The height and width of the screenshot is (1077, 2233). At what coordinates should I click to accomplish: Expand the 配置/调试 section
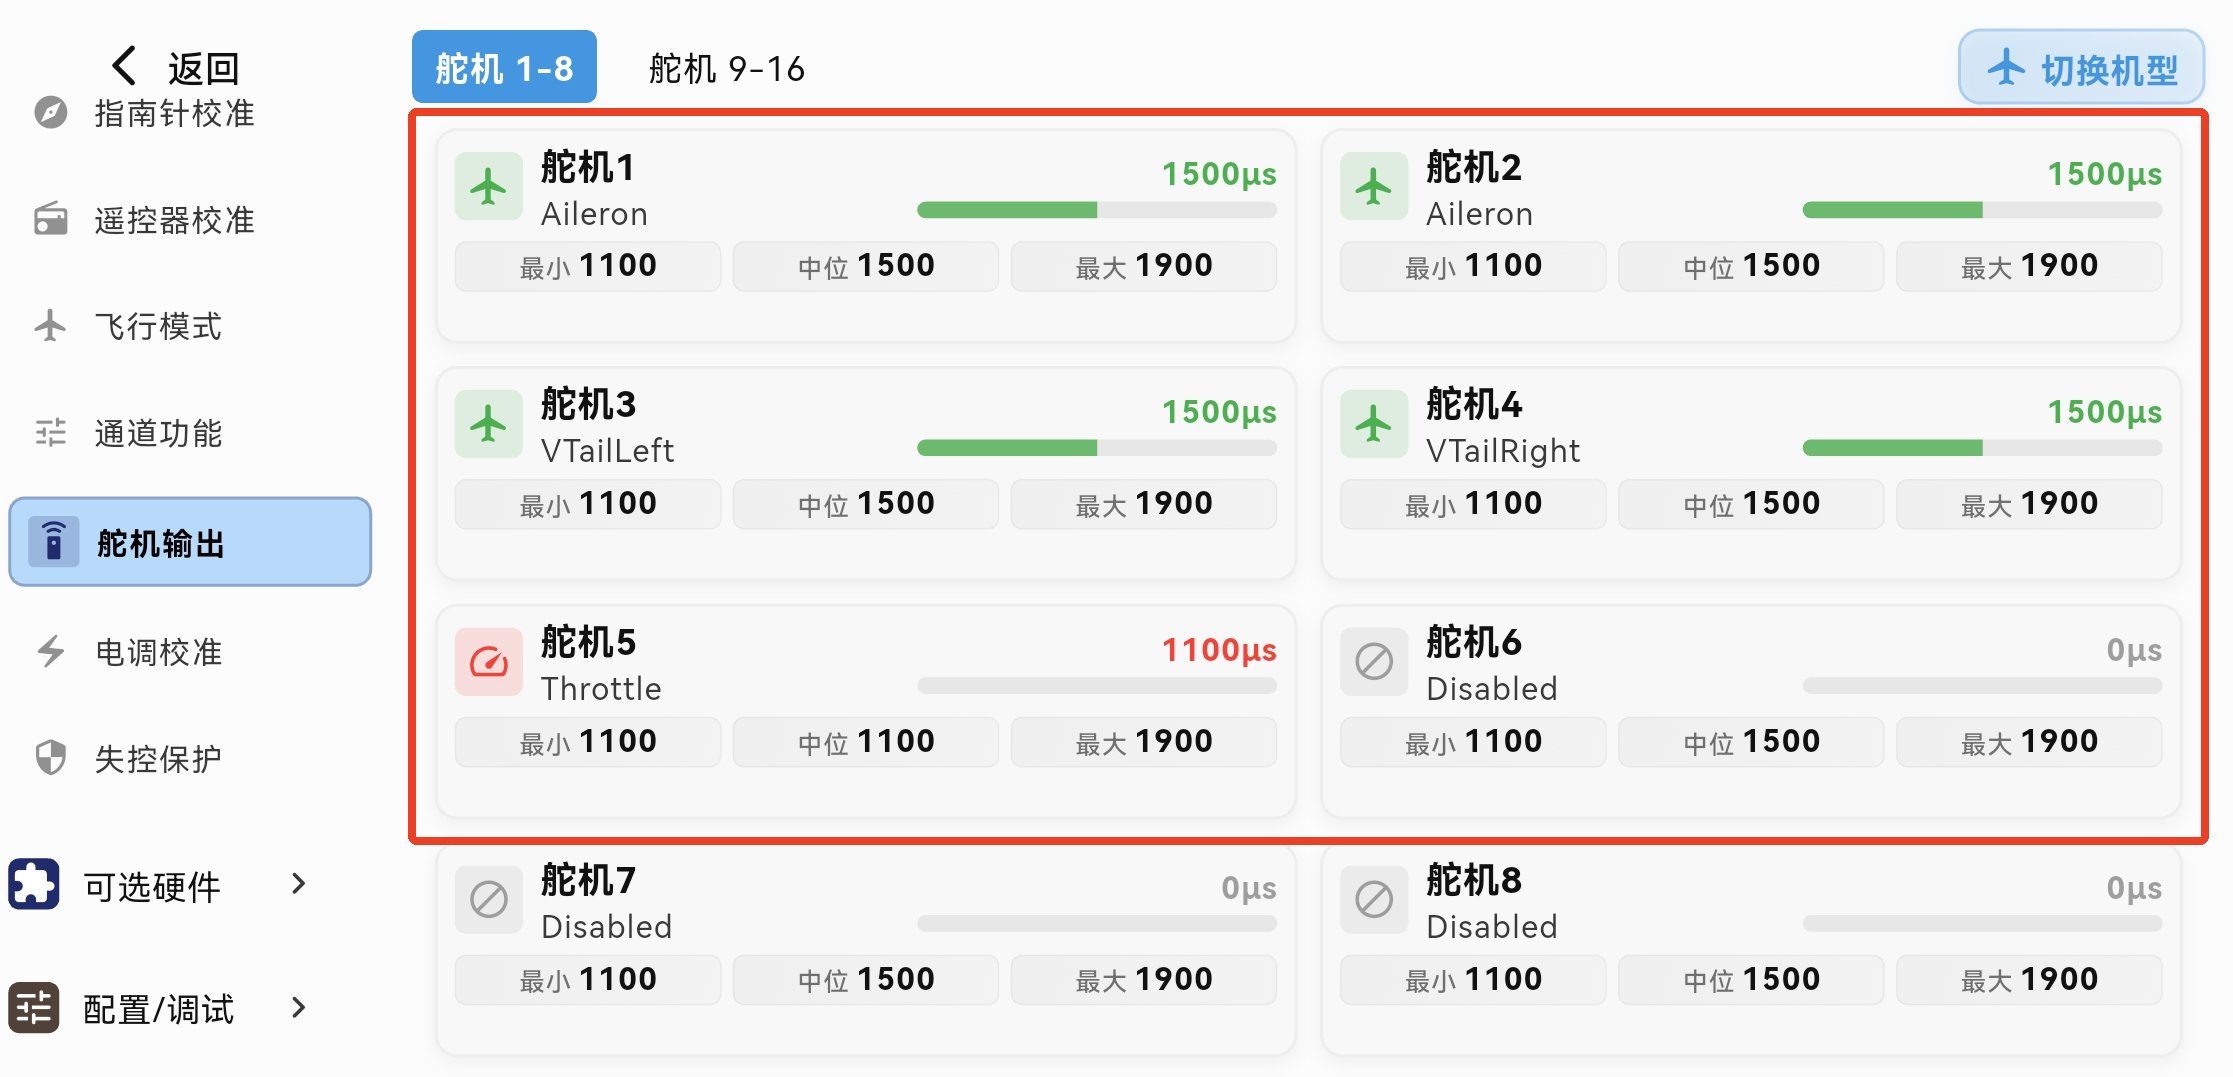[x=298, y=1008]
